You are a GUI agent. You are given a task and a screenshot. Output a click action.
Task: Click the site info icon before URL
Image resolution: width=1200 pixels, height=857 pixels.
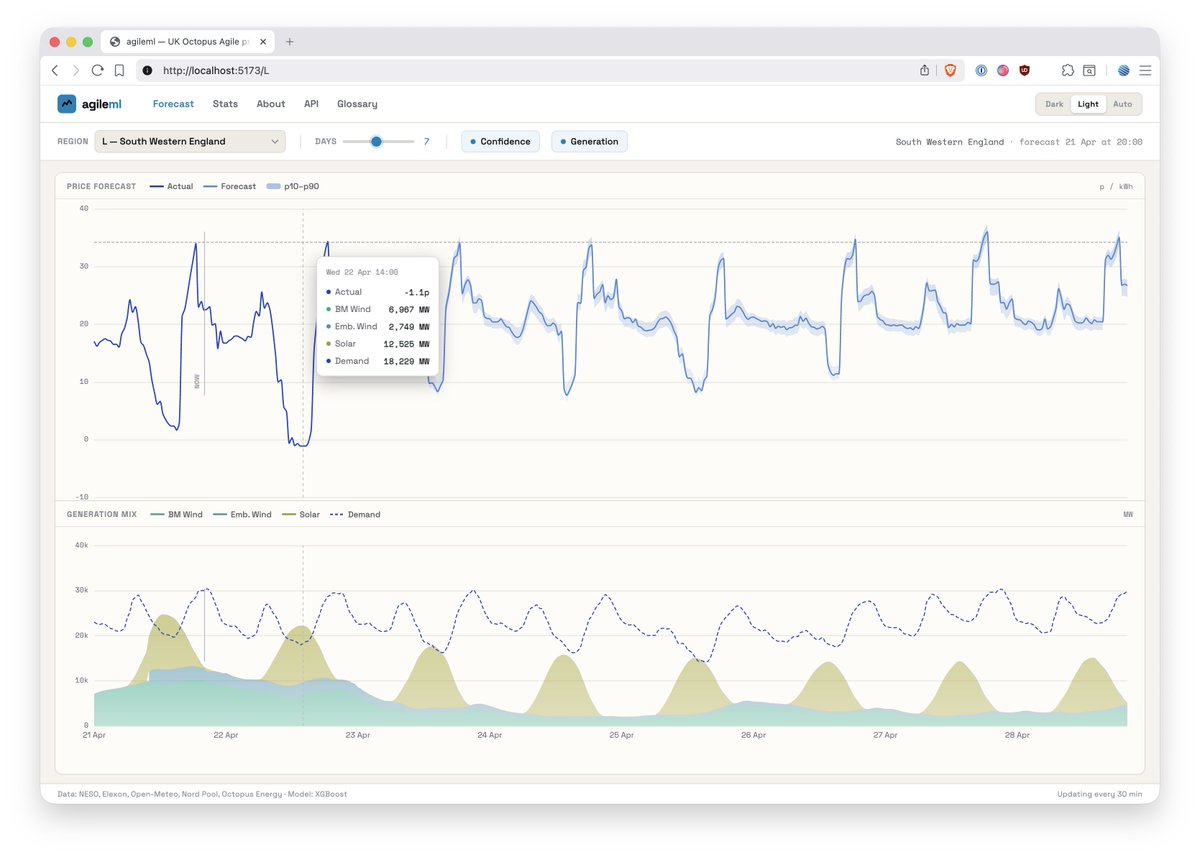147,71
